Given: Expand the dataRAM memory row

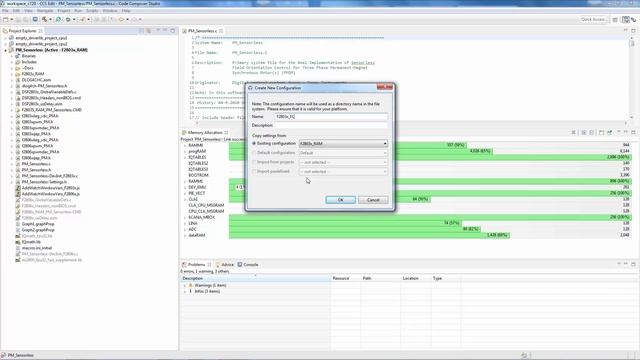Looking at the screenshot, I should pos(185,235).
